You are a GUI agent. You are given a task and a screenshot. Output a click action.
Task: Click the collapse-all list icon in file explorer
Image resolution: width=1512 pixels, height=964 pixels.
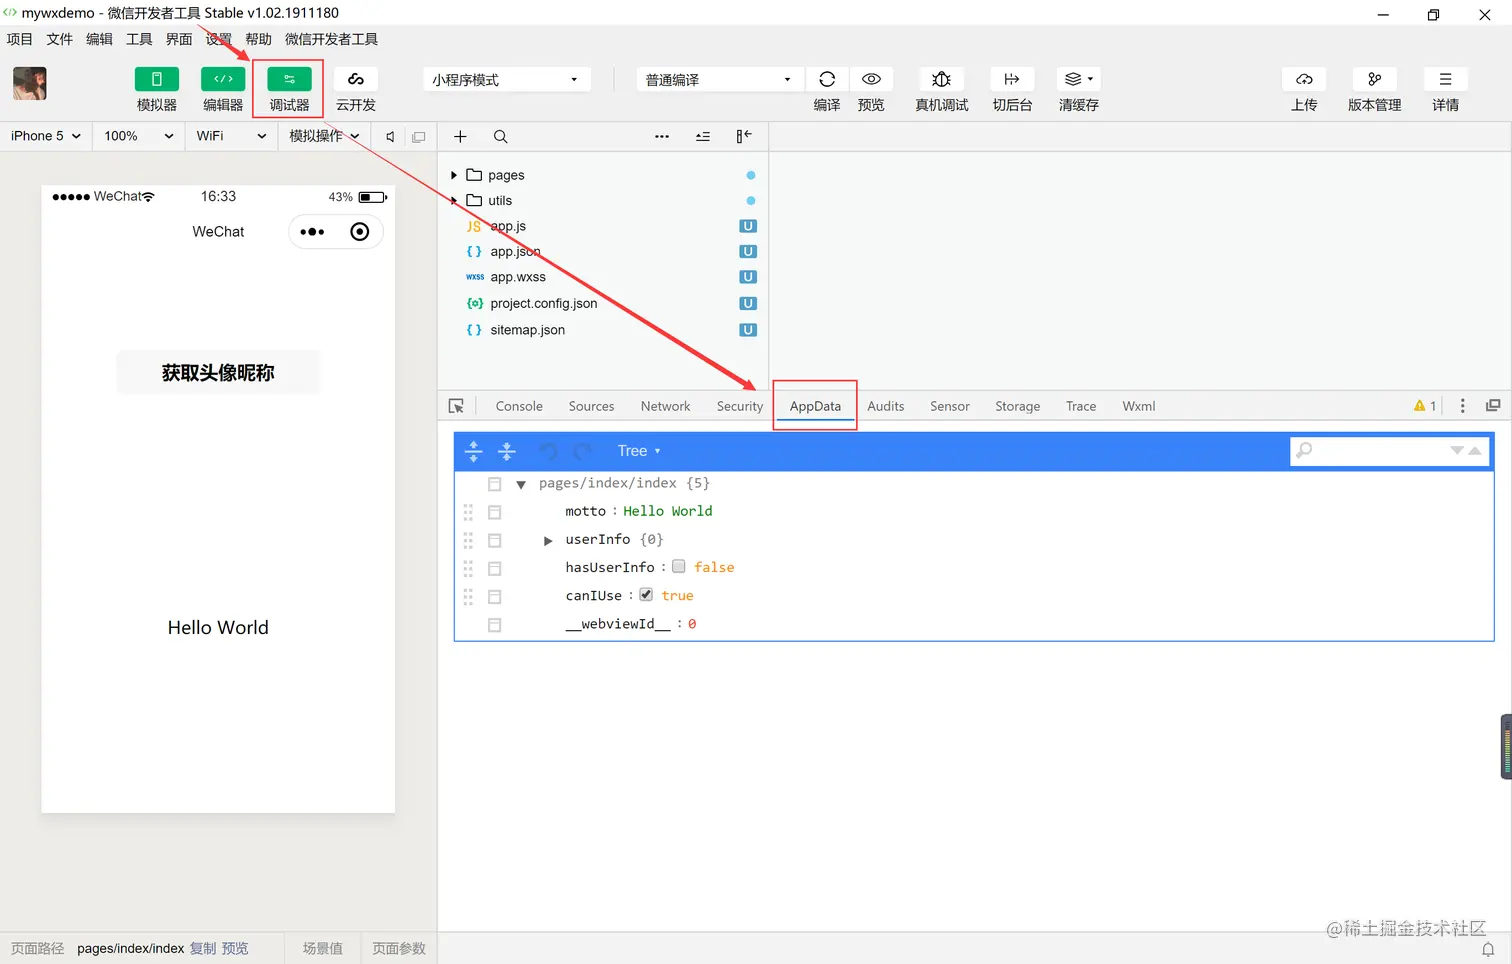coord(703,137)
